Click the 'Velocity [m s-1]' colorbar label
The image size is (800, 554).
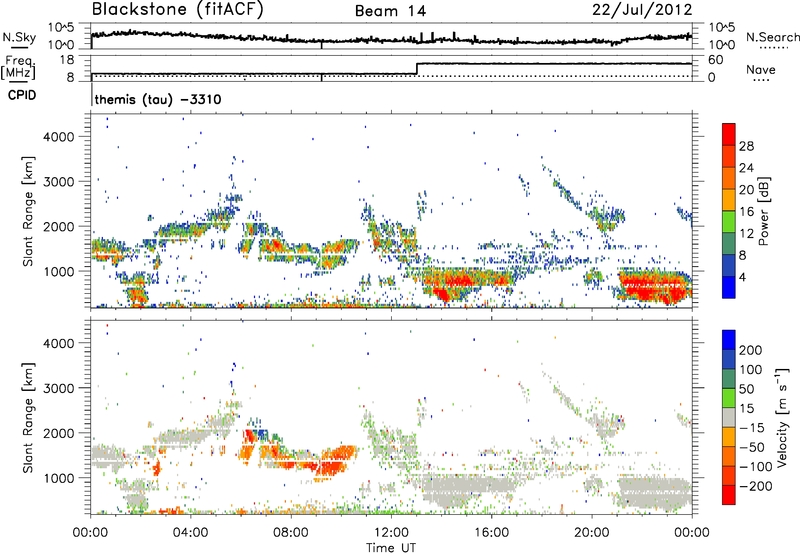(781, 417)
